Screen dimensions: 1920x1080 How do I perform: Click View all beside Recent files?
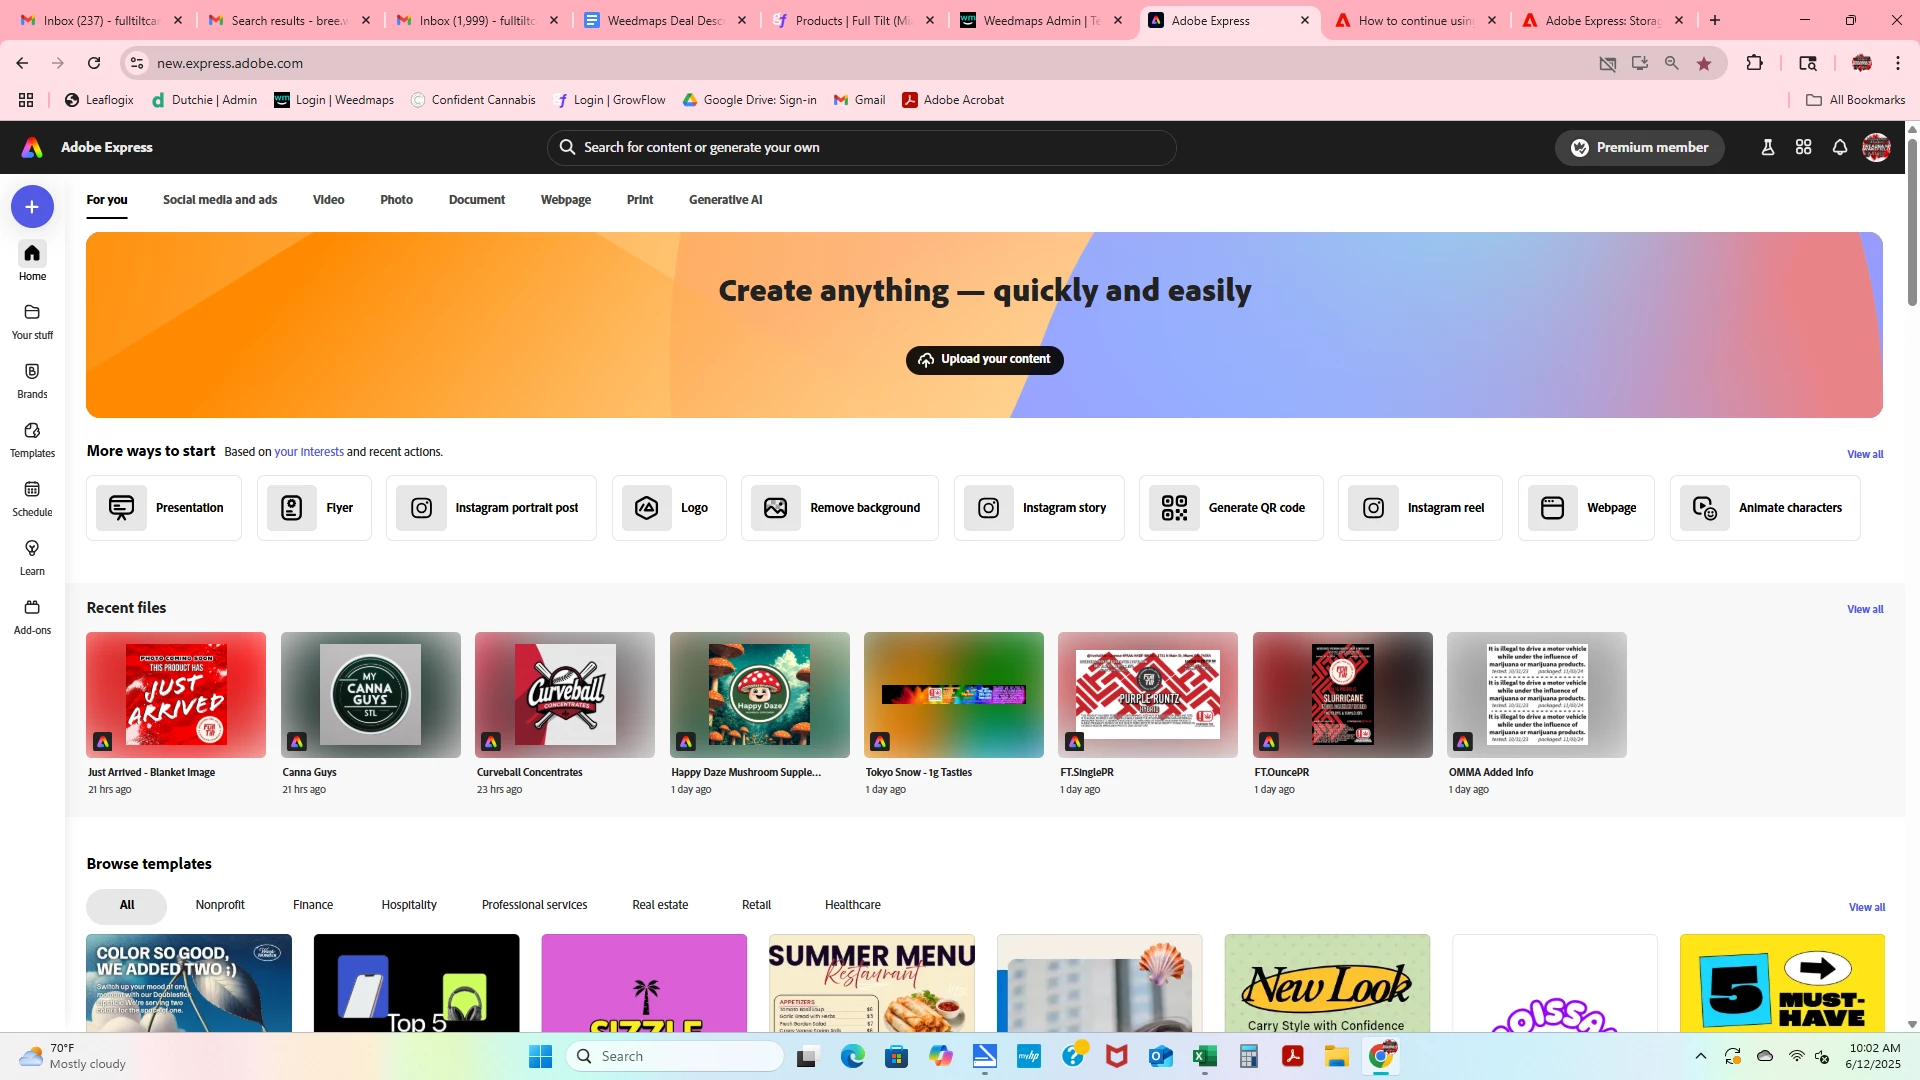point(1864,609)
